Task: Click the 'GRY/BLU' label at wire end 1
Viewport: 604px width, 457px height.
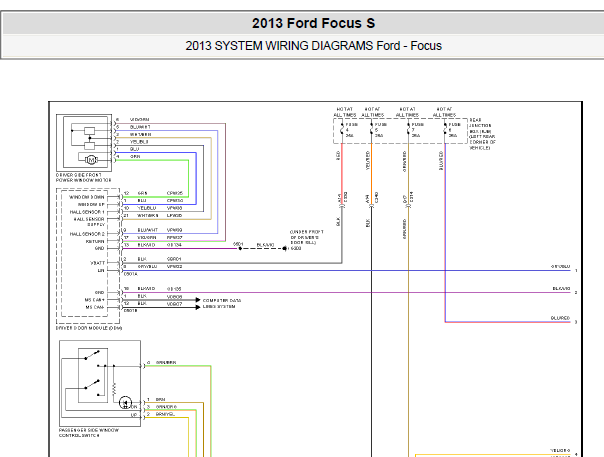Action: pyautogui.click(x=560, y=266)
